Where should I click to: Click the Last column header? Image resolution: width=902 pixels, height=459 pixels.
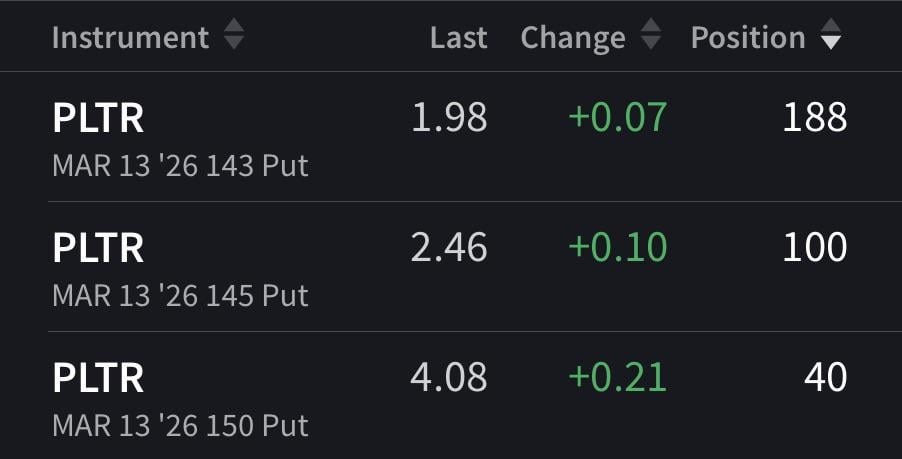pos(458,37)
